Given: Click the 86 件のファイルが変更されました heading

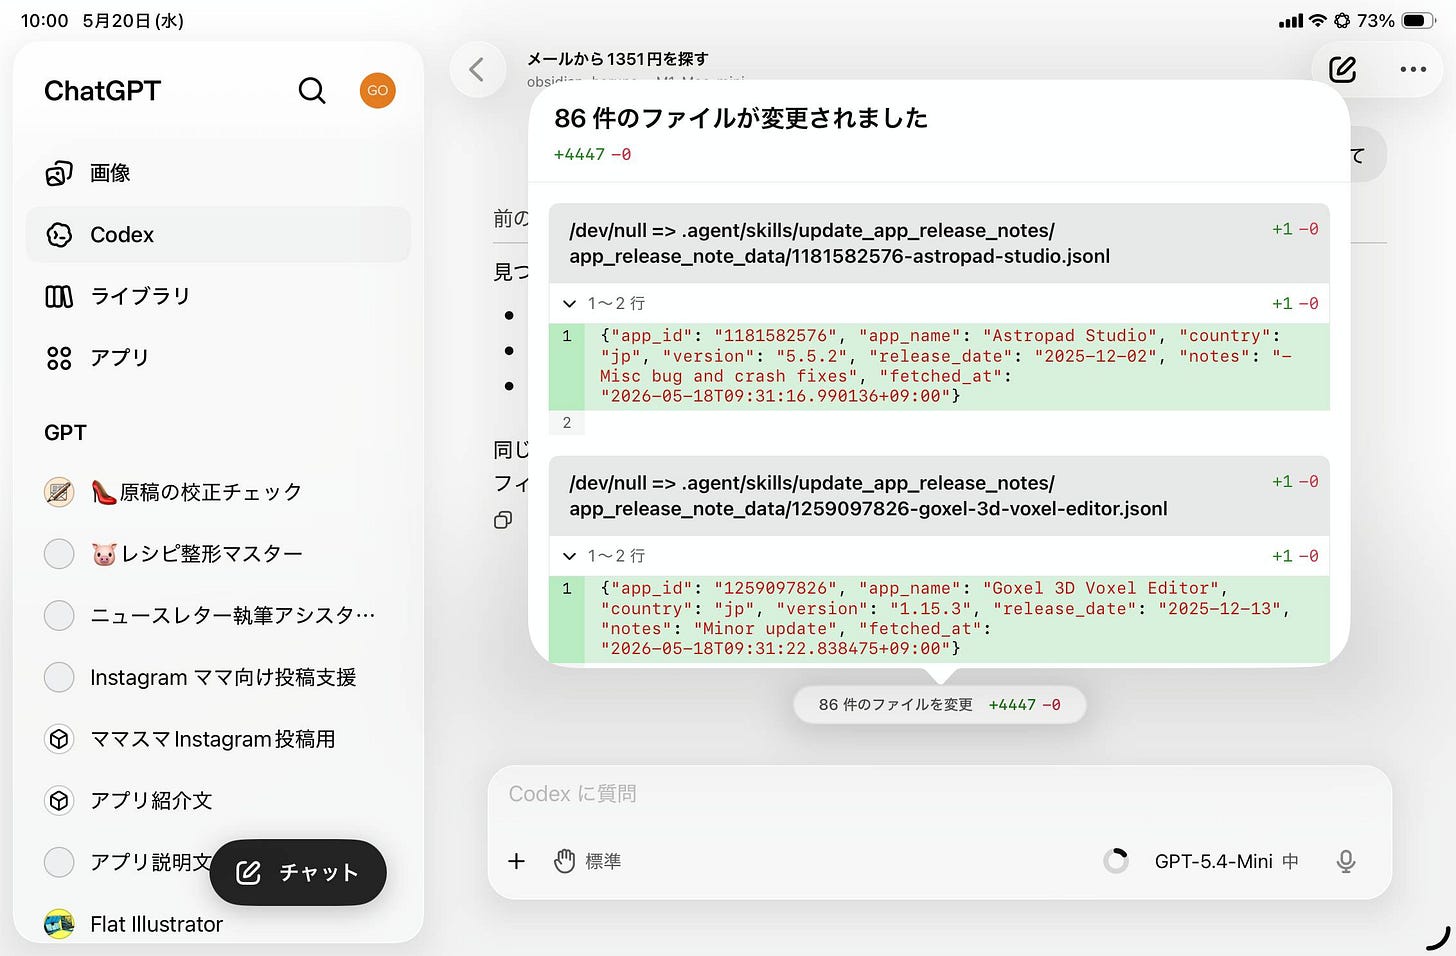Looking at the screenshot, I should coord(741,118).
